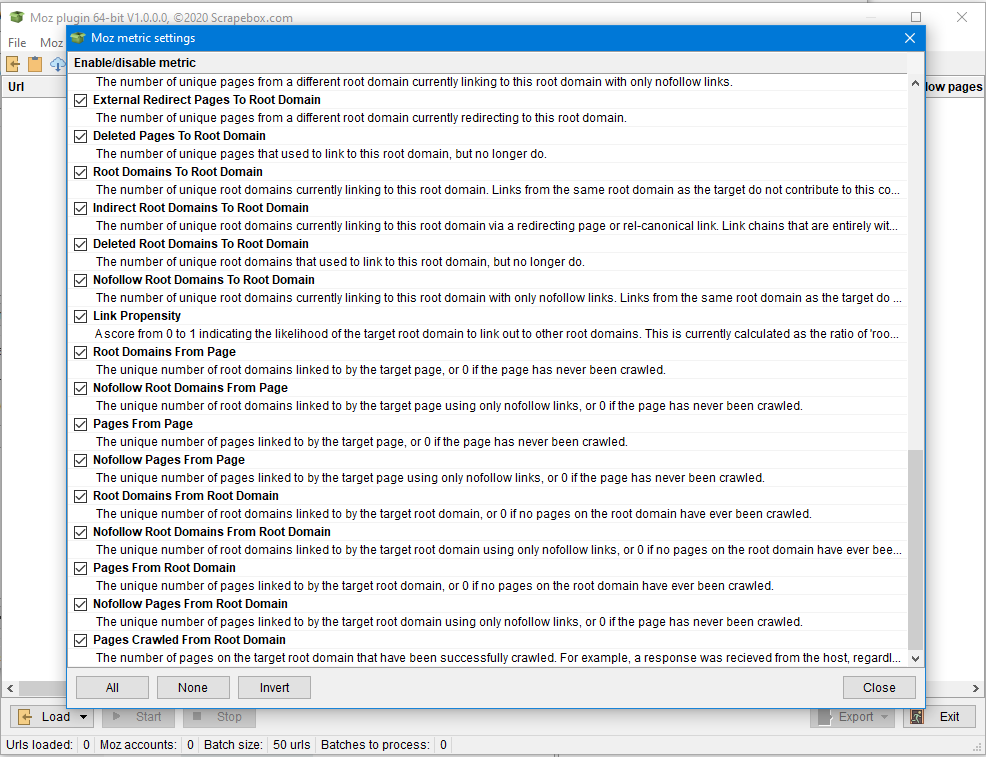Image resolution: width=986 pixels, height=757 pixels.
Task: Click the All button
Action: [x=113, y=687]
